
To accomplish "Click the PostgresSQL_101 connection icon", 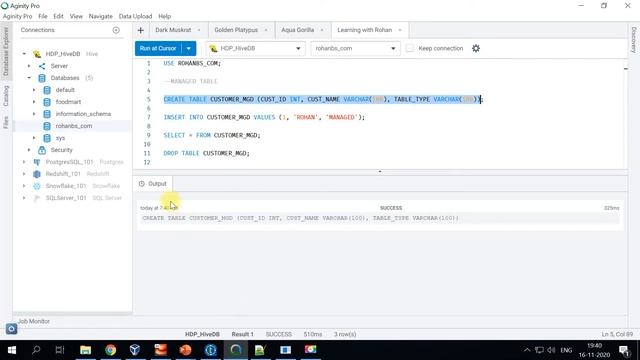I will (x=37, y=162).
